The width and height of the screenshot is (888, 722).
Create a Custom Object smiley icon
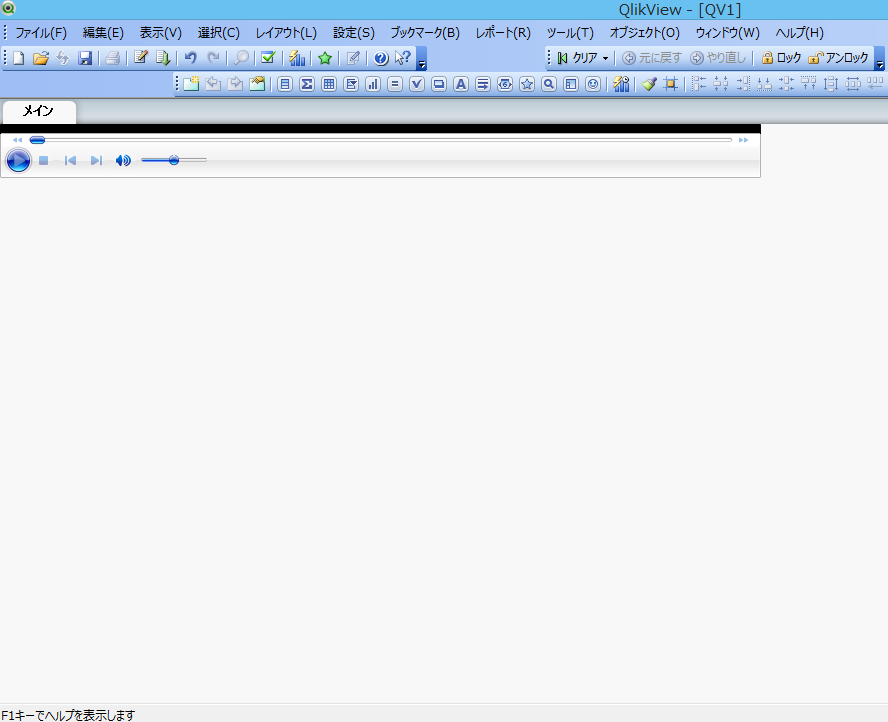click(593, 84)
